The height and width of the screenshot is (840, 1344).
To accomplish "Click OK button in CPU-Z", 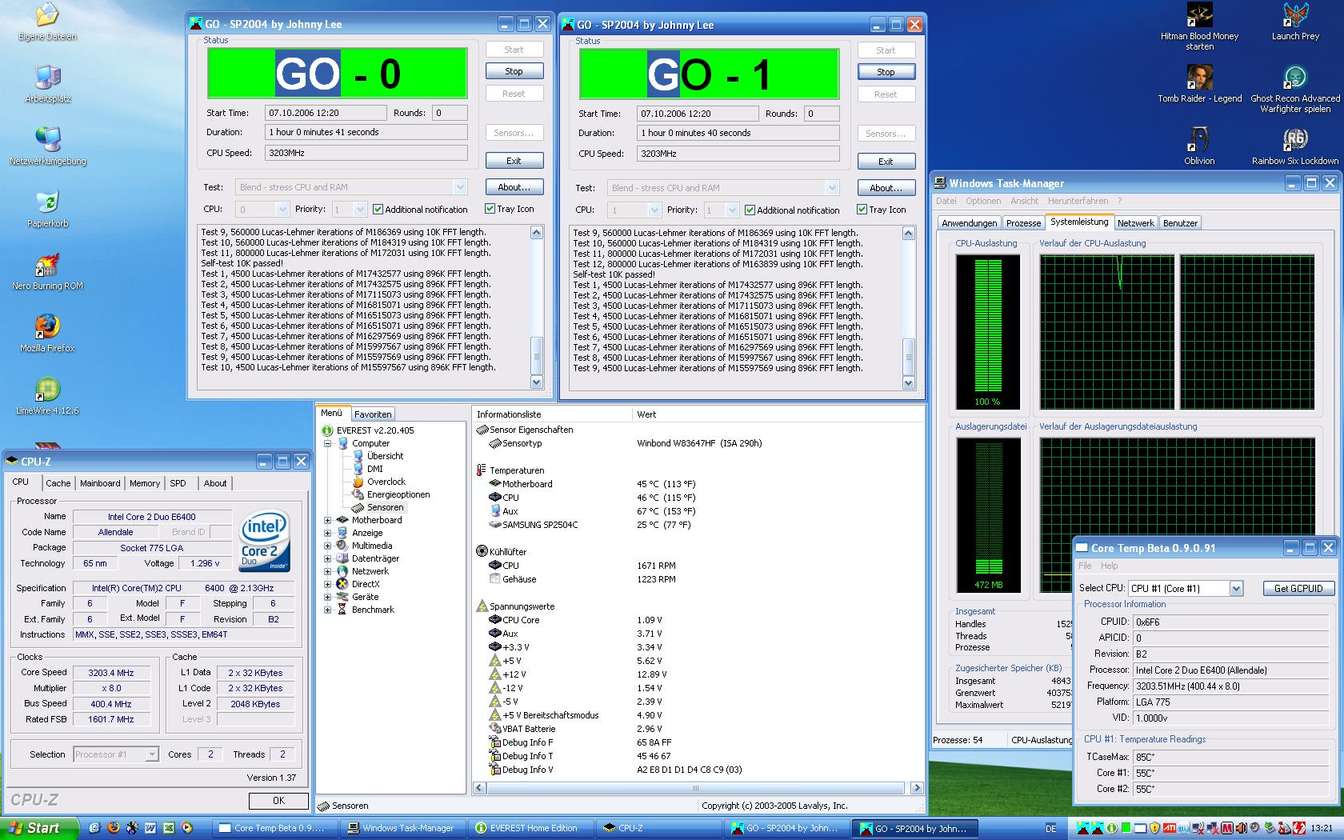I will (278, 801).
